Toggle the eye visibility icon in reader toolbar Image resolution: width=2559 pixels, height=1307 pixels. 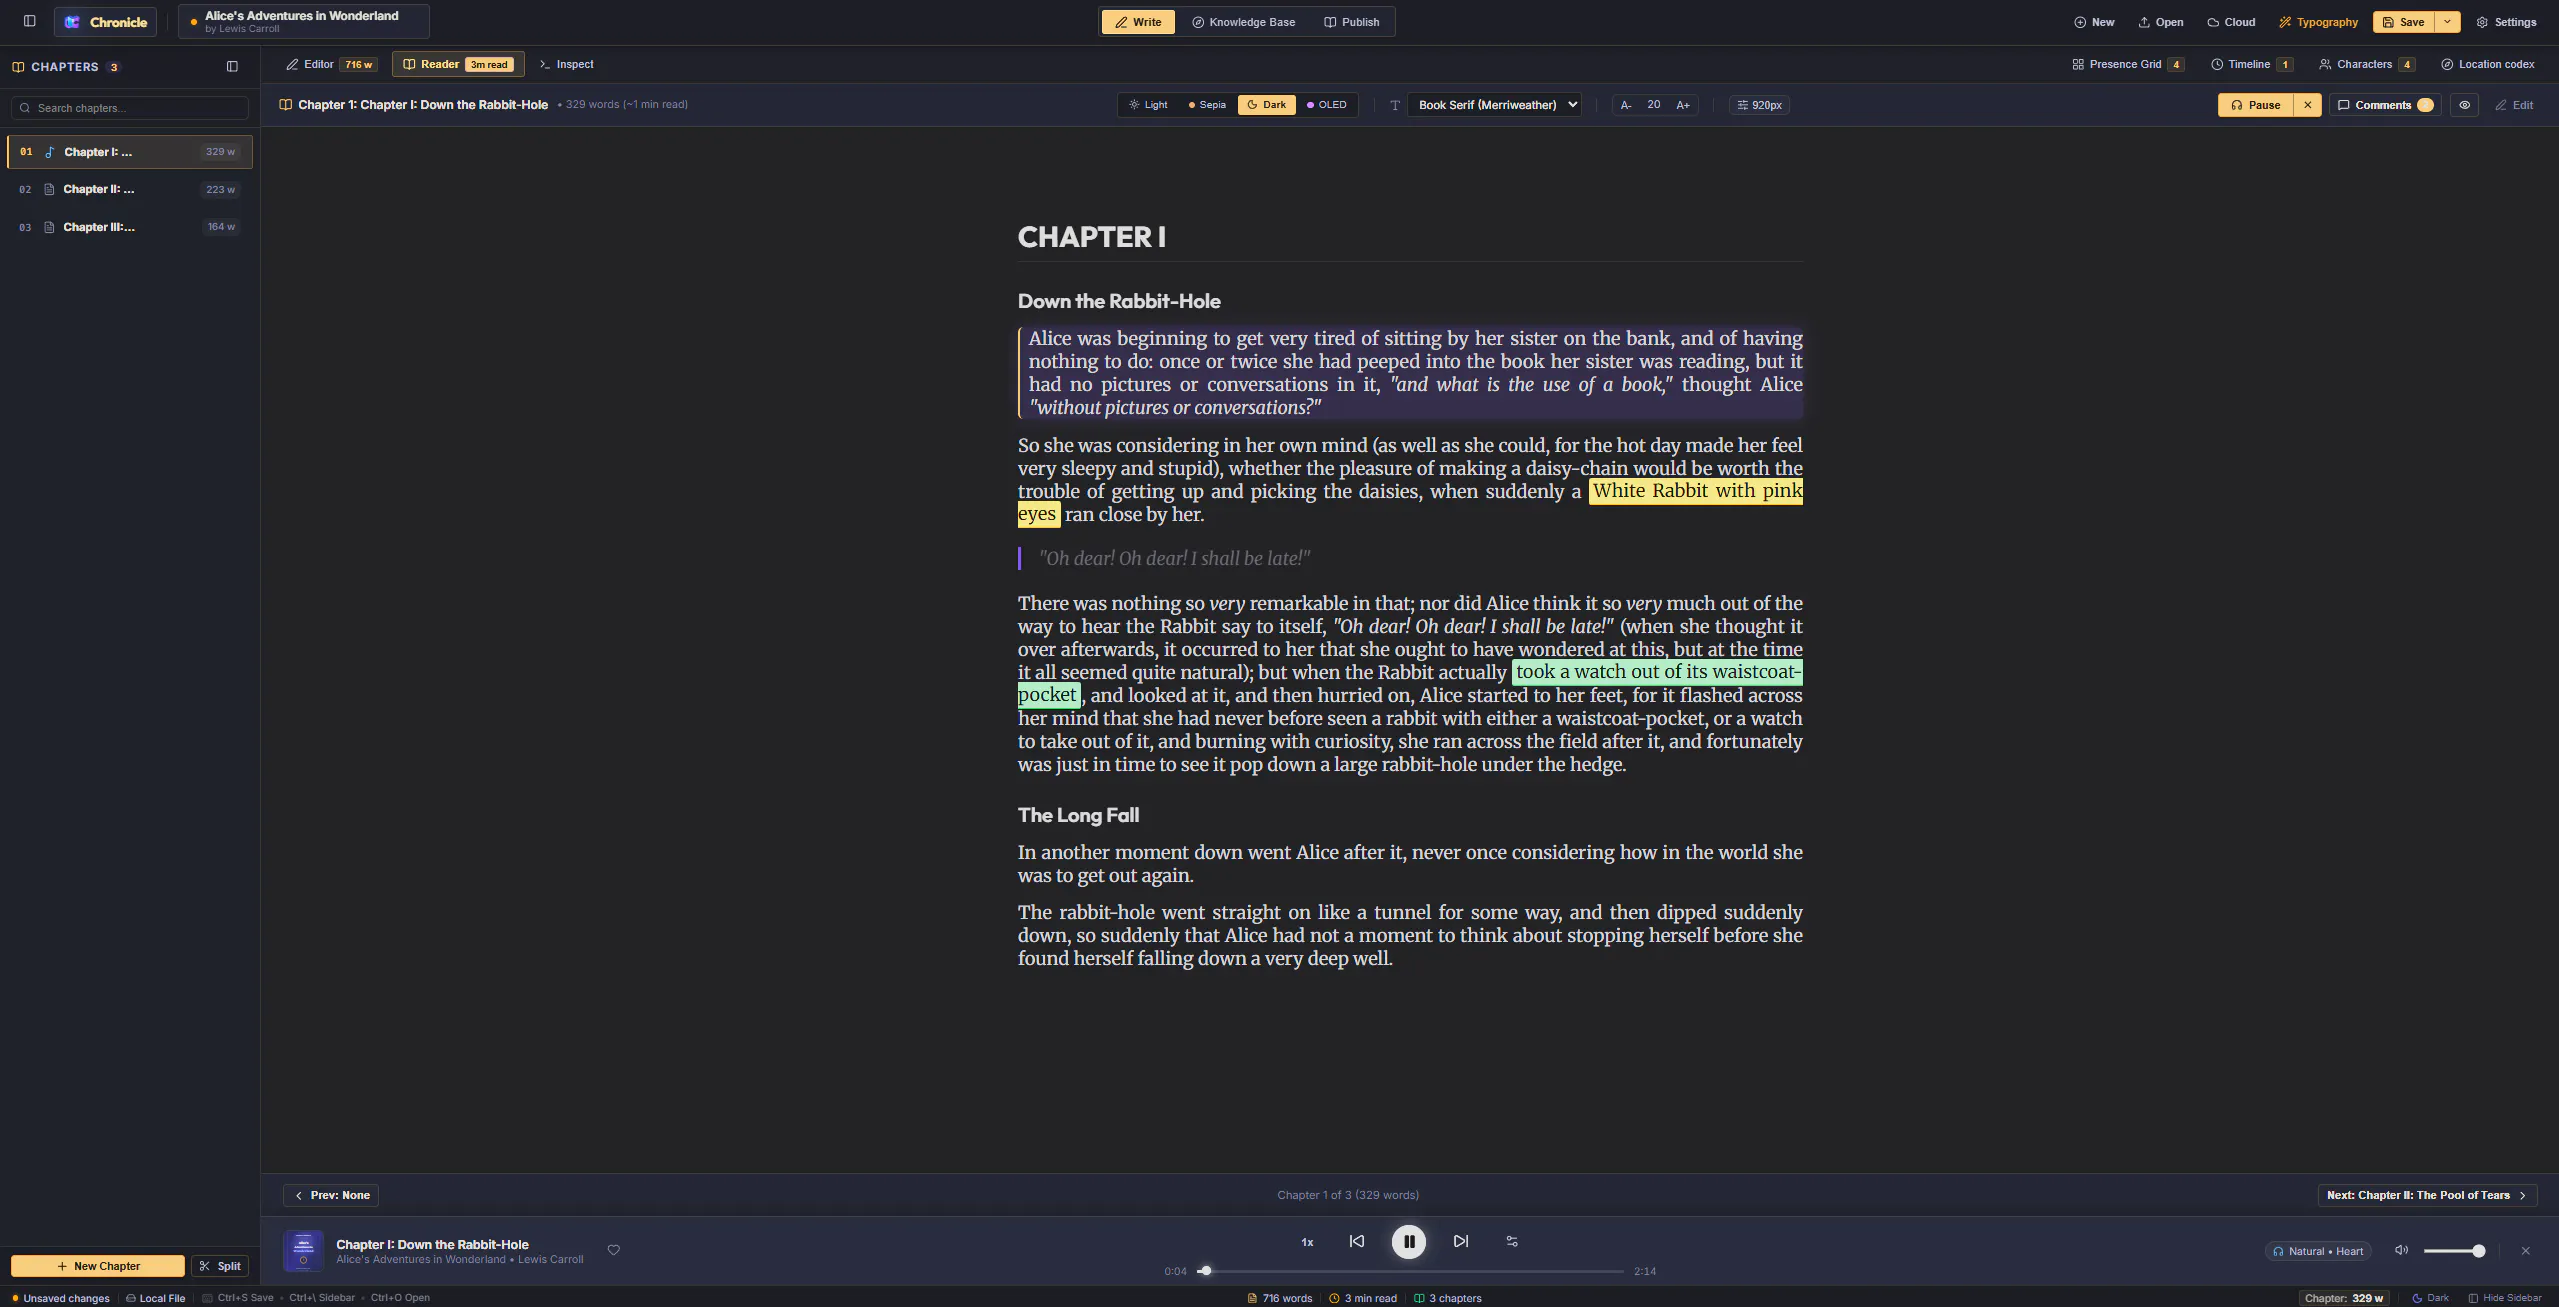point(2465,105)
